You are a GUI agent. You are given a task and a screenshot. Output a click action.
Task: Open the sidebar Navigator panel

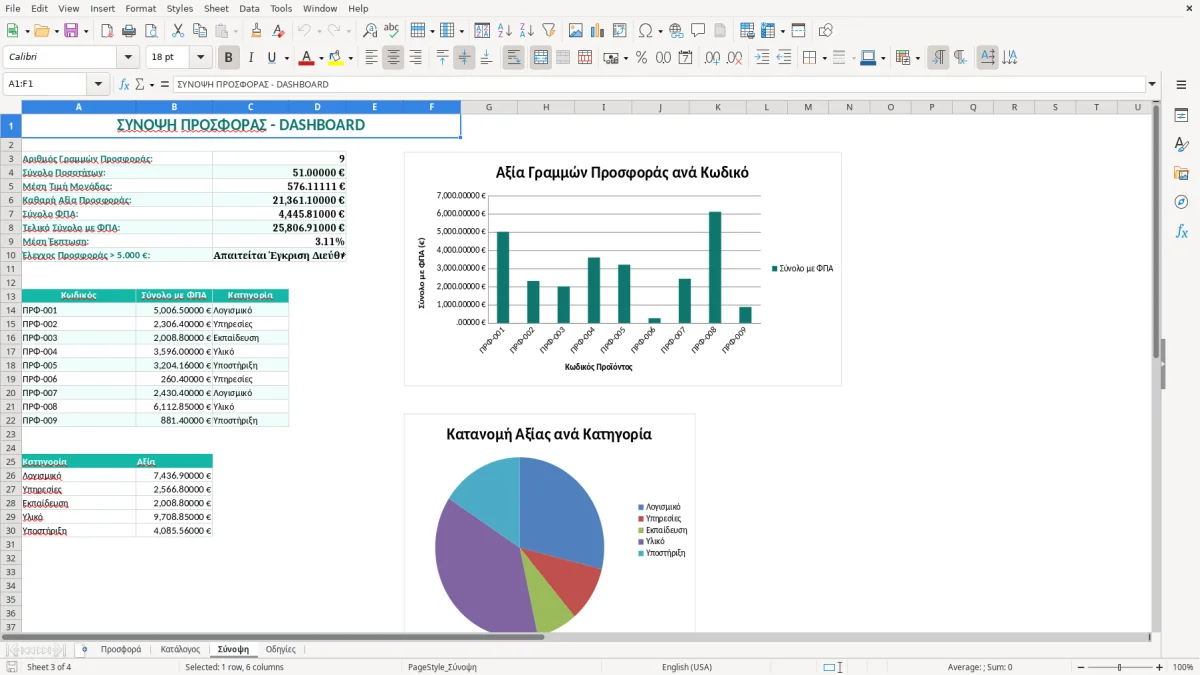pos(1181,202)
